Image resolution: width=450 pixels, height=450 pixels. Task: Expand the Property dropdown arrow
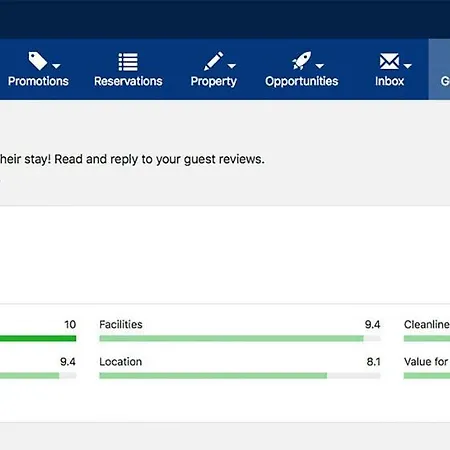232,66
